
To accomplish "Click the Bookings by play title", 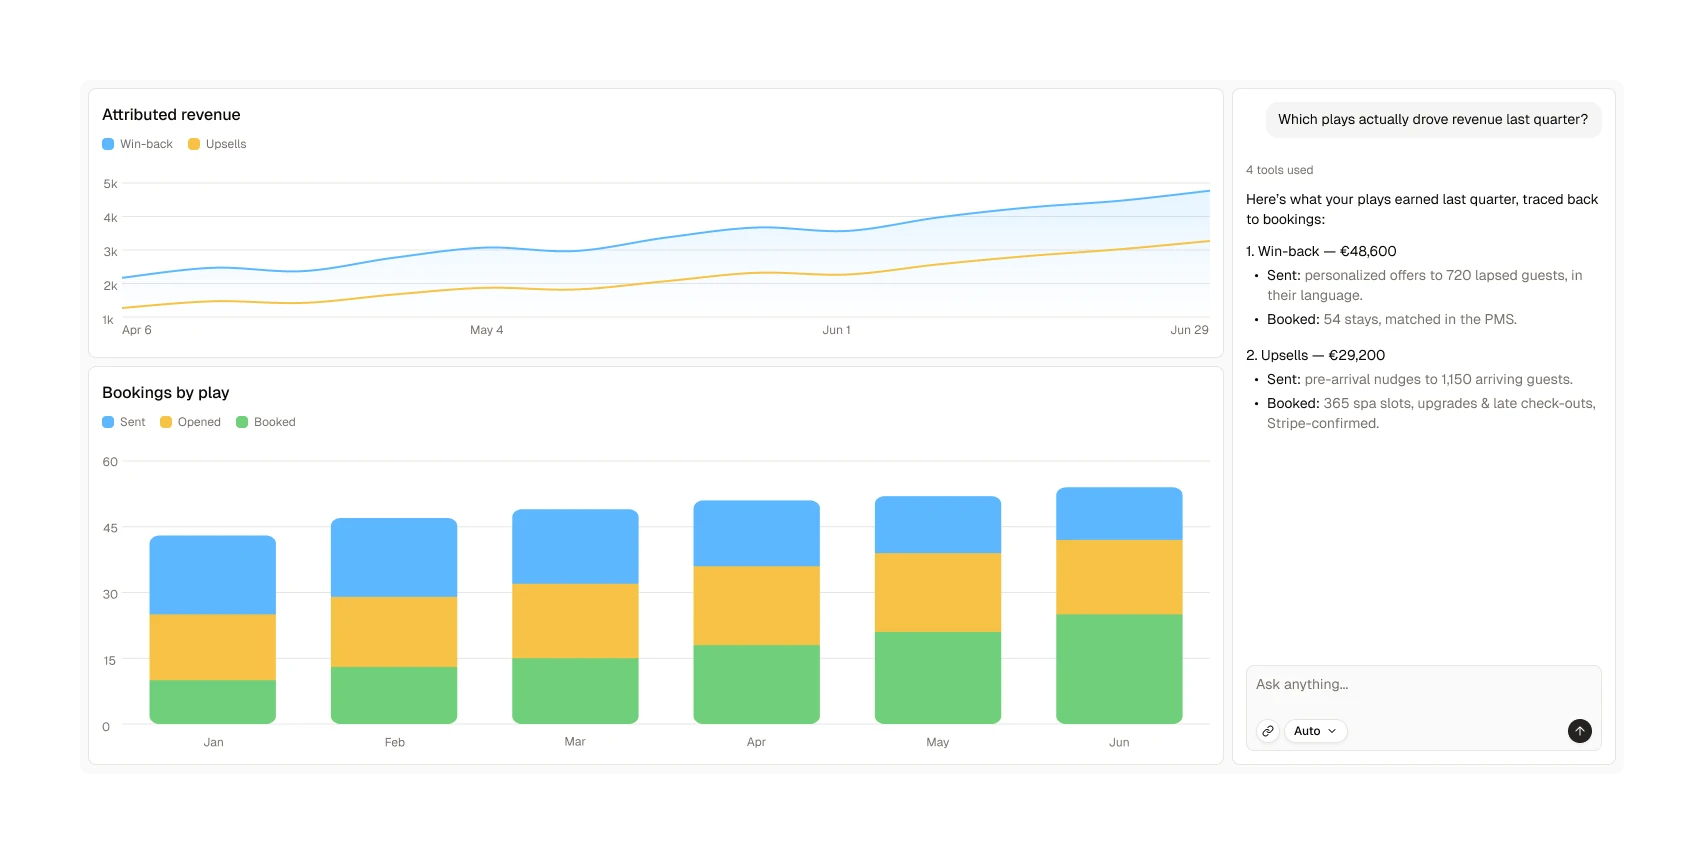I will click(166, 393).
